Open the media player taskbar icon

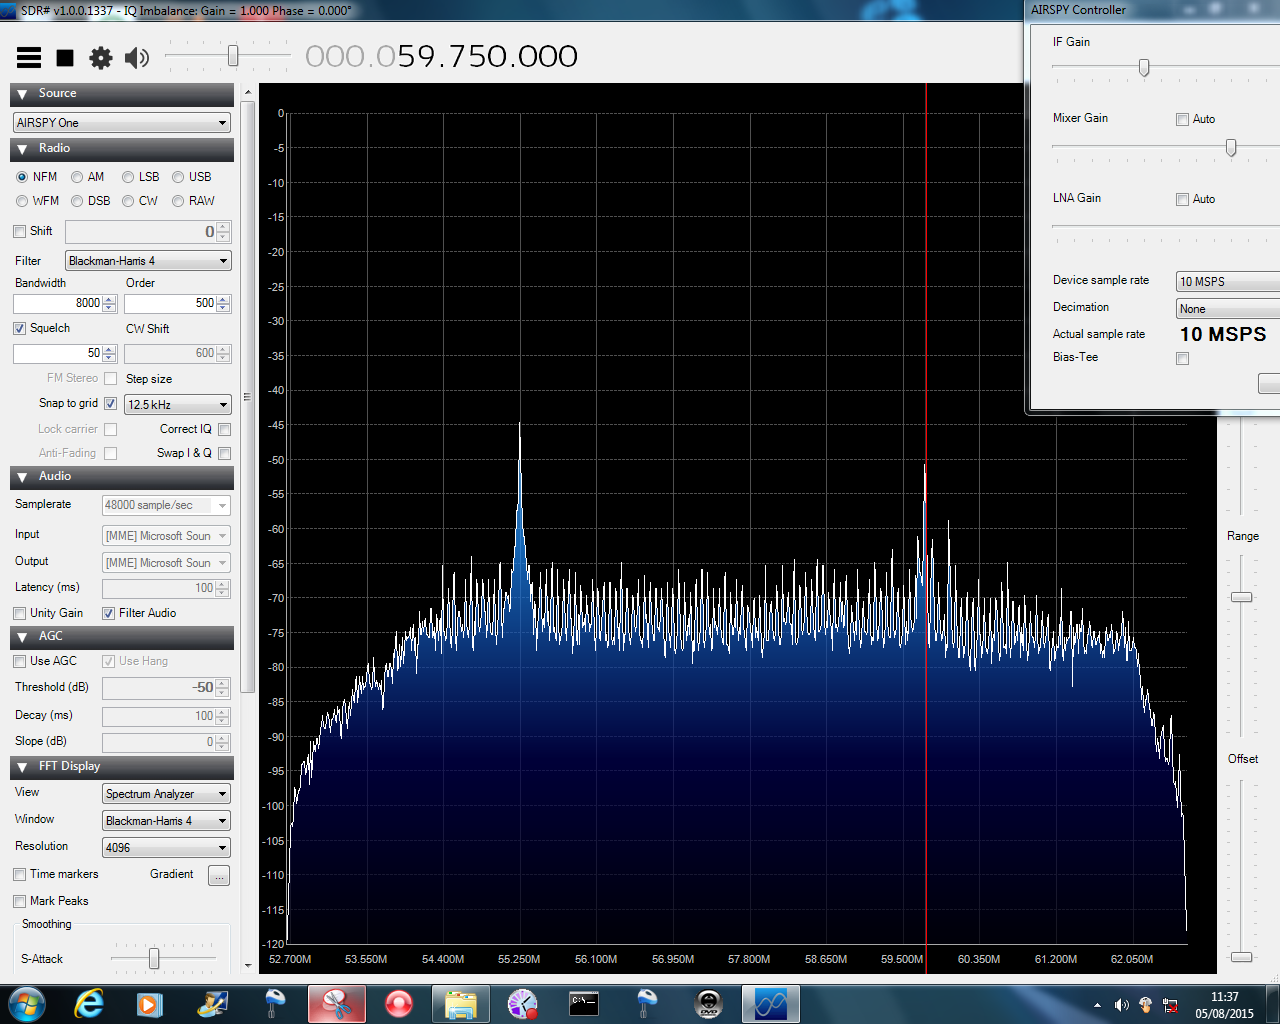(x=150, y=1003)
